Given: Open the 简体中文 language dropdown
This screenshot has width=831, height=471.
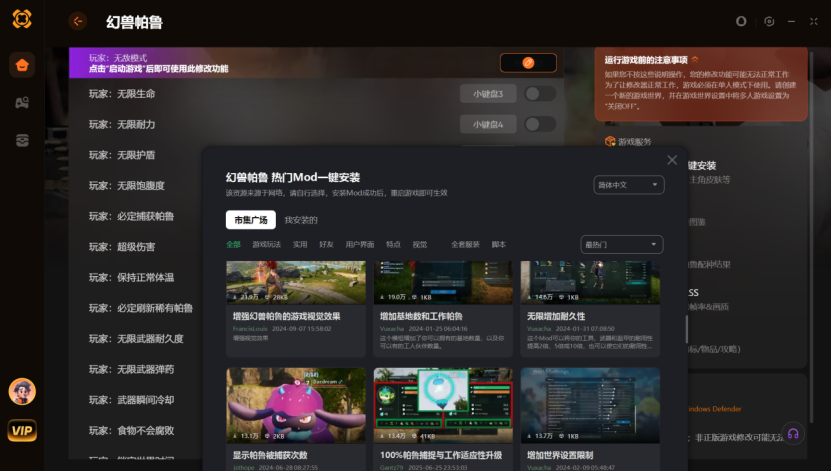Looking at the screenshot, I should 628,185.
